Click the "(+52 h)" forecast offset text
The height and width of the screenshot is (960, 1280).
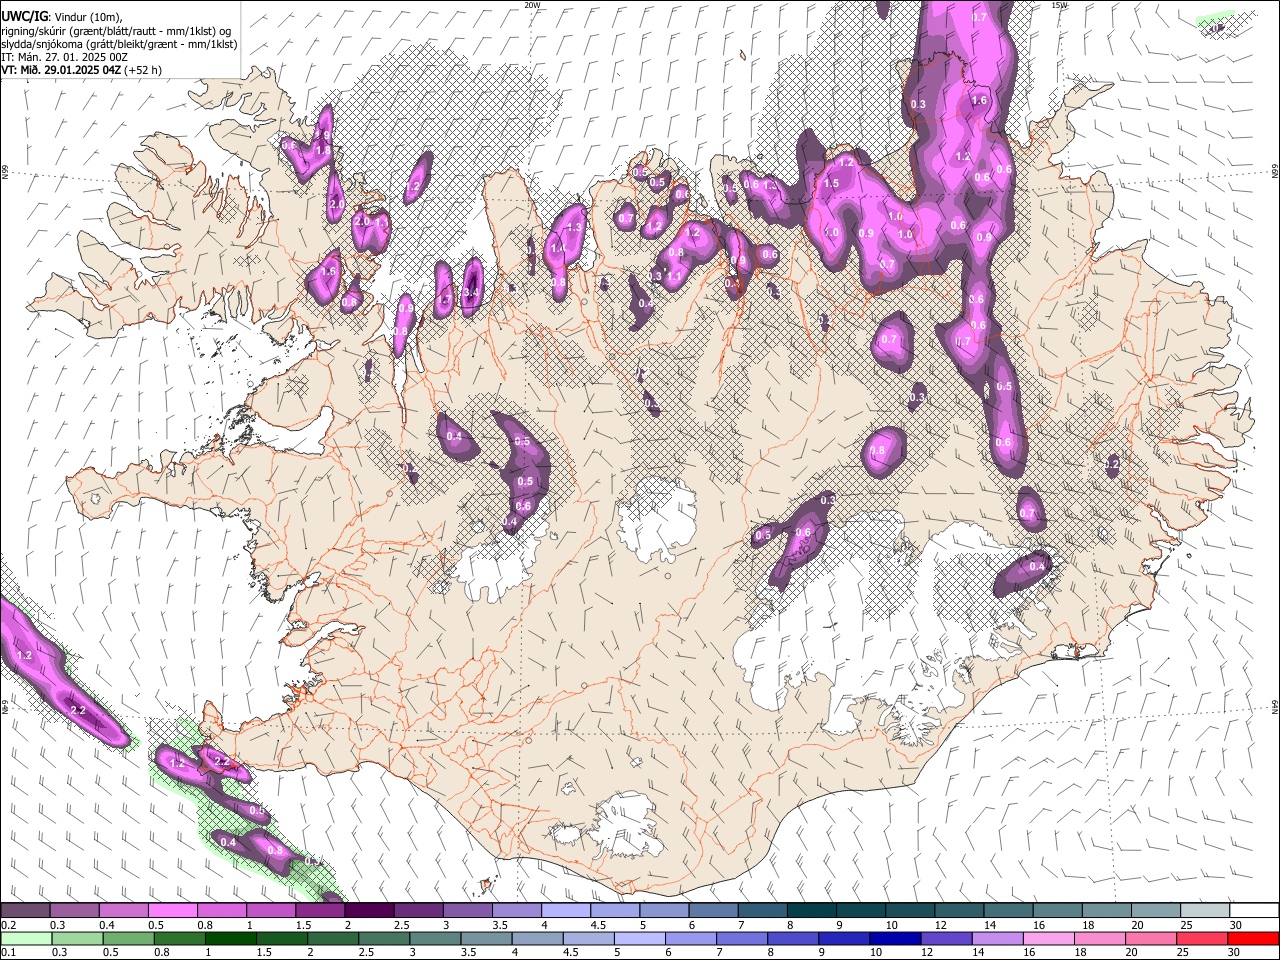(x=143, y=70)
